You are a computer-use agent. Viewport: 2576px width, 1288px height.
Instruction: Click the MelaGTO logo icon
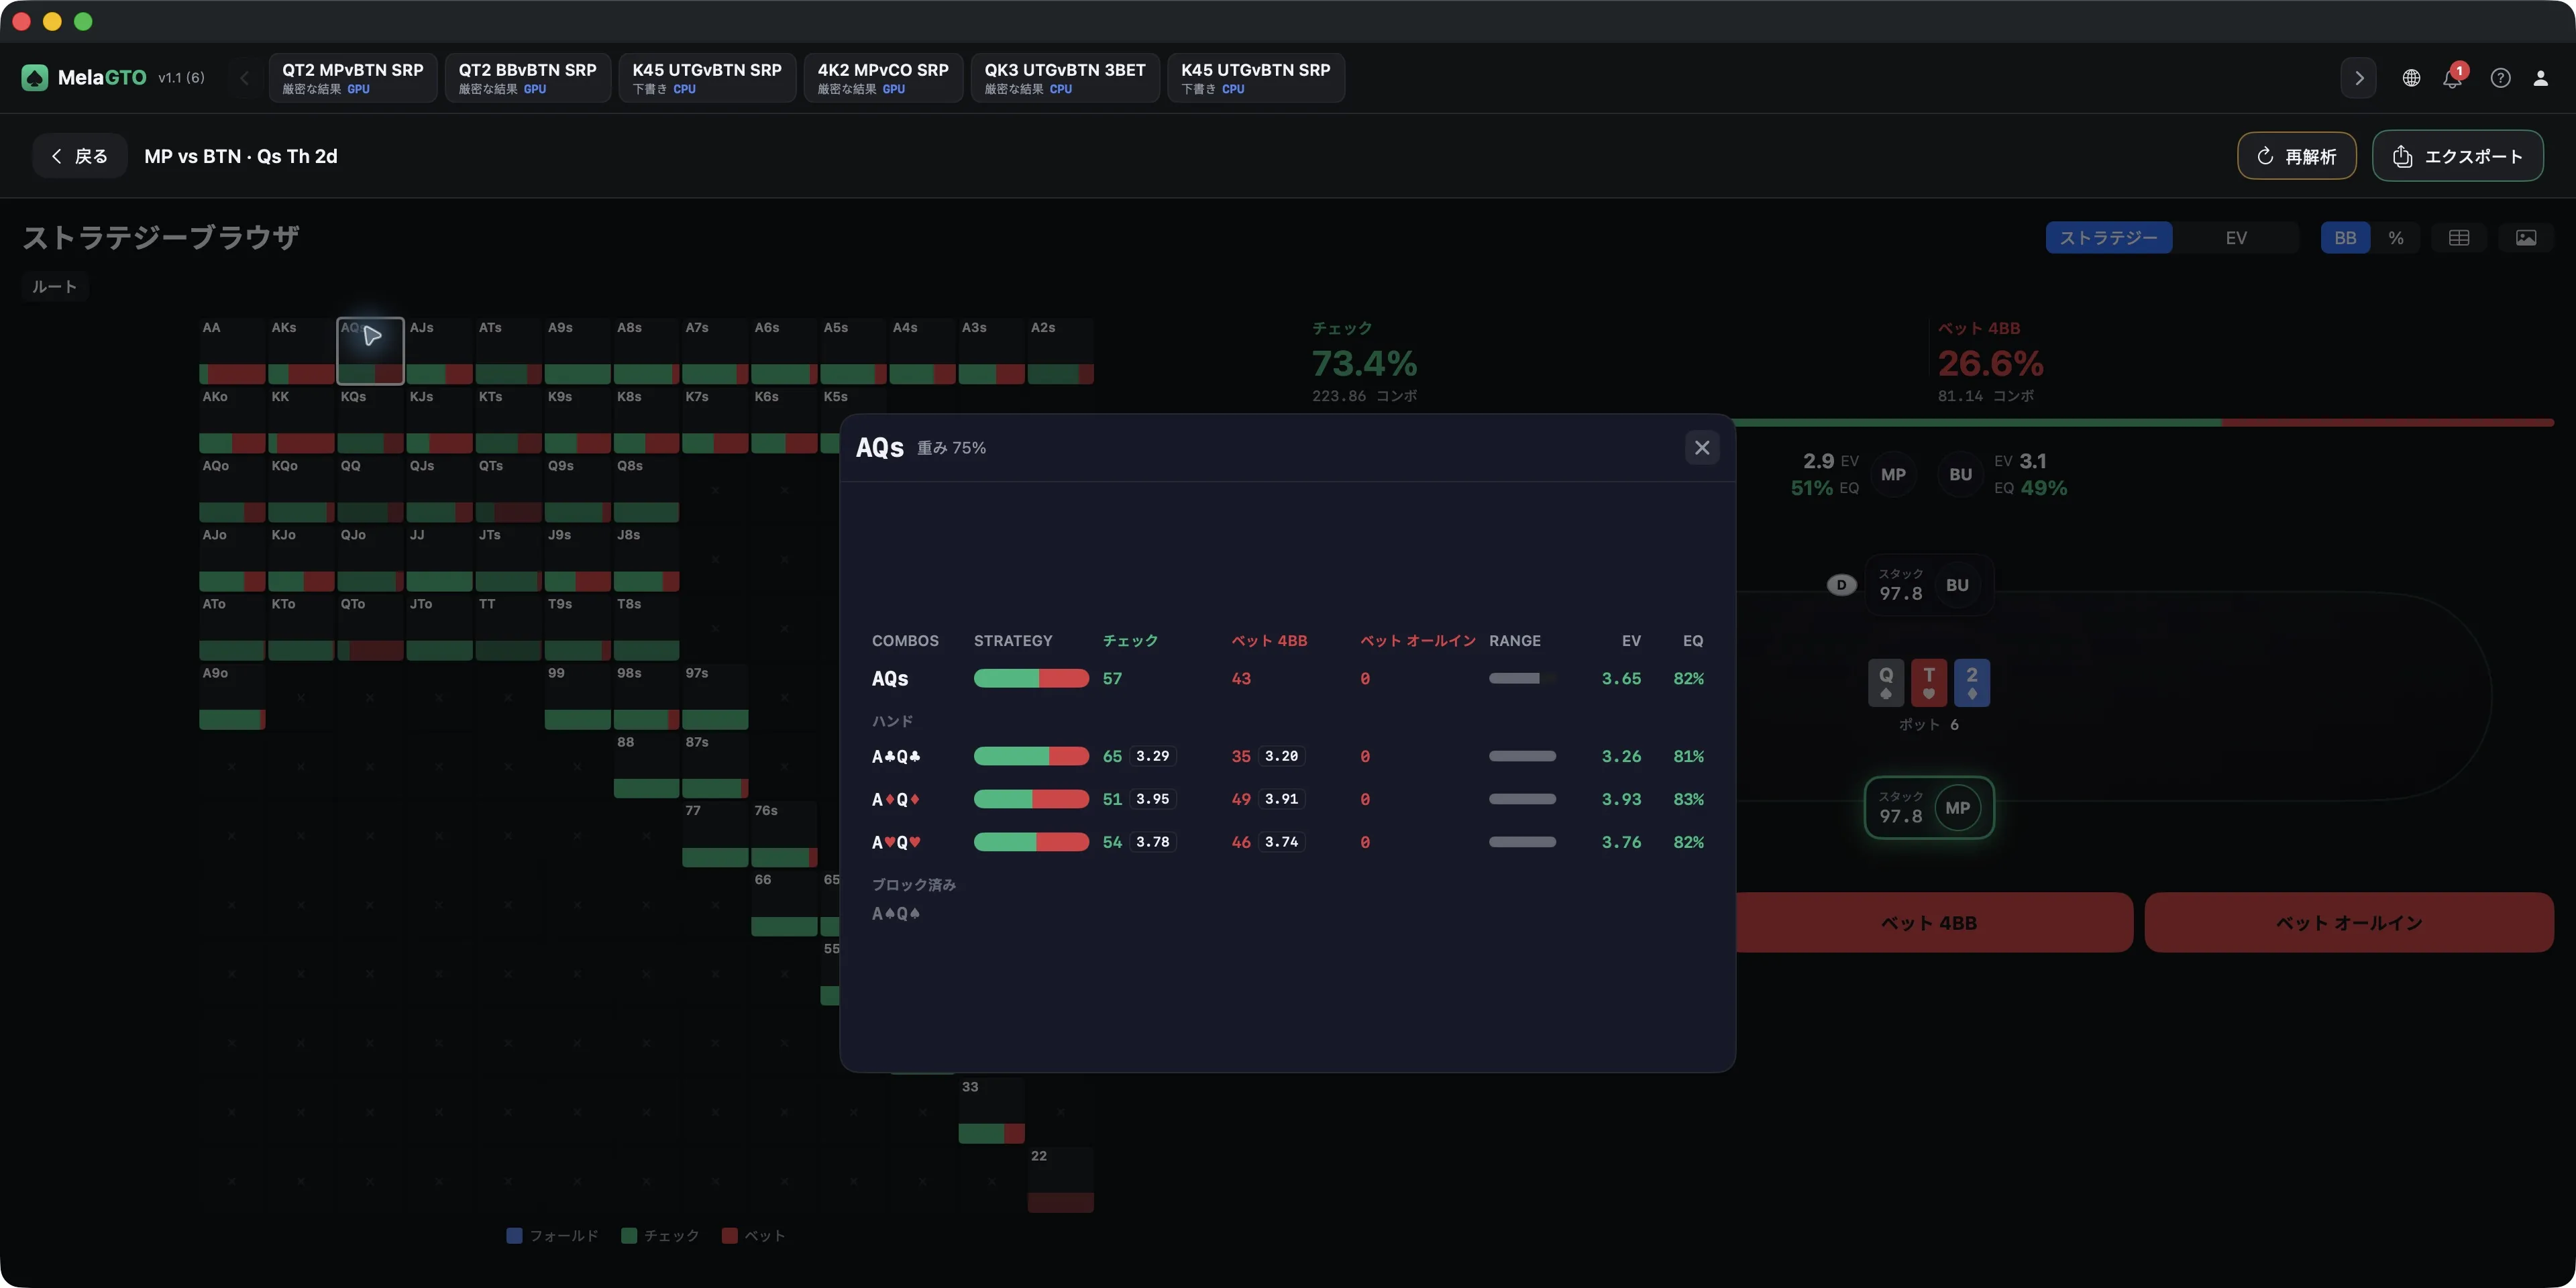(x=35, y=77)
